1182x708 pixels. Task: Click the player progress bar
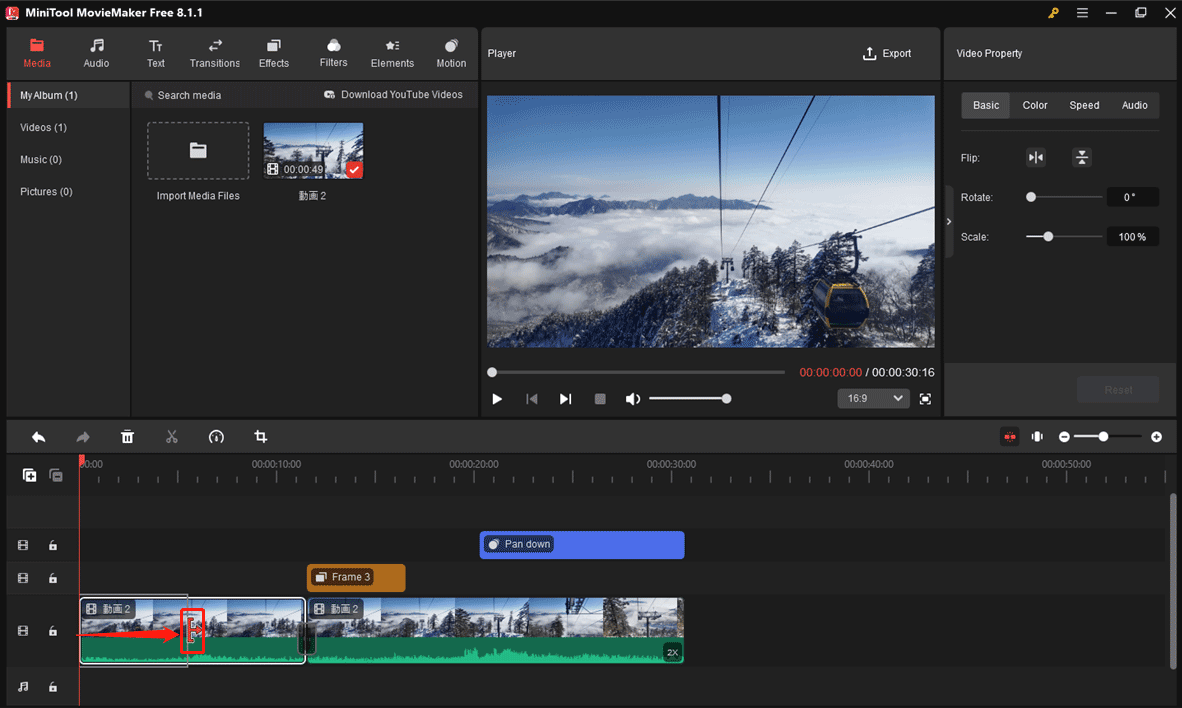638,372
